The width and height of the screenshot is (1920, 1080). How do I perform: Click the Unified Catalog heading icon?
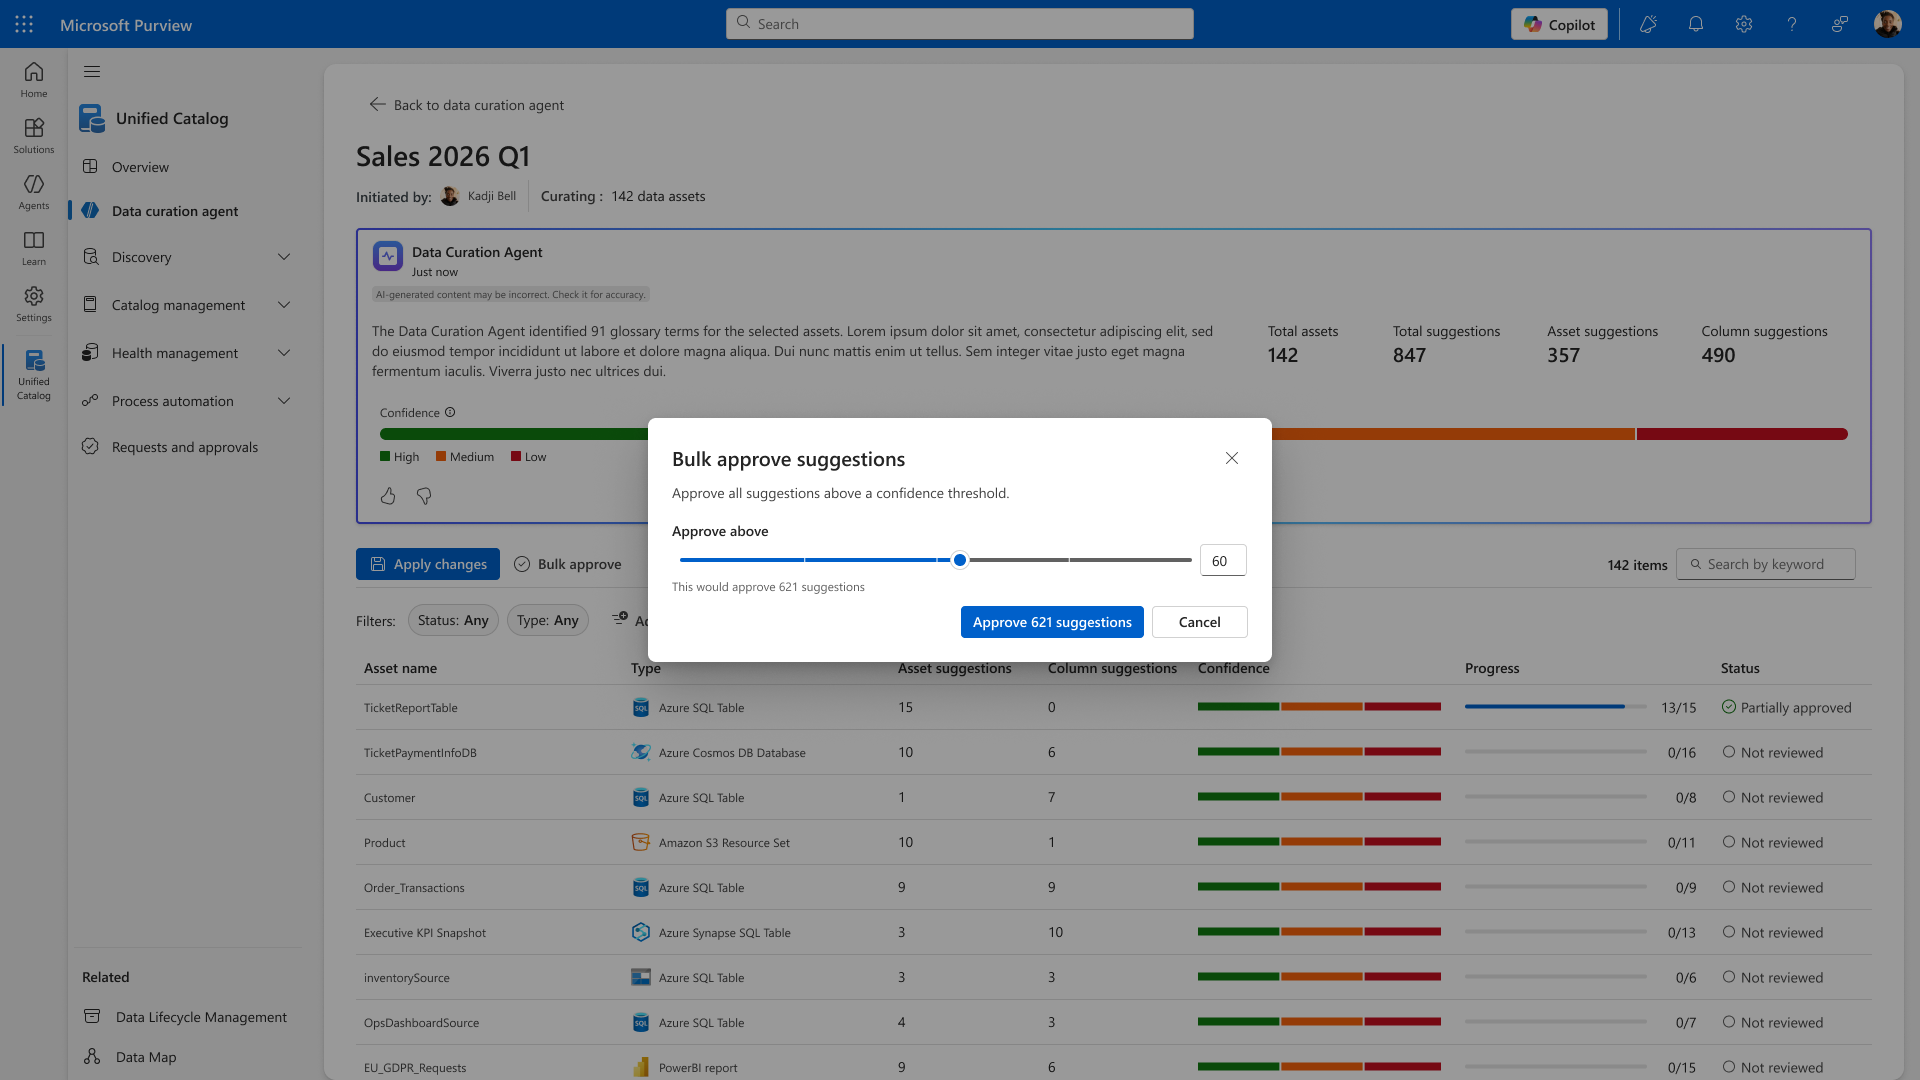[x=92, y=118]
